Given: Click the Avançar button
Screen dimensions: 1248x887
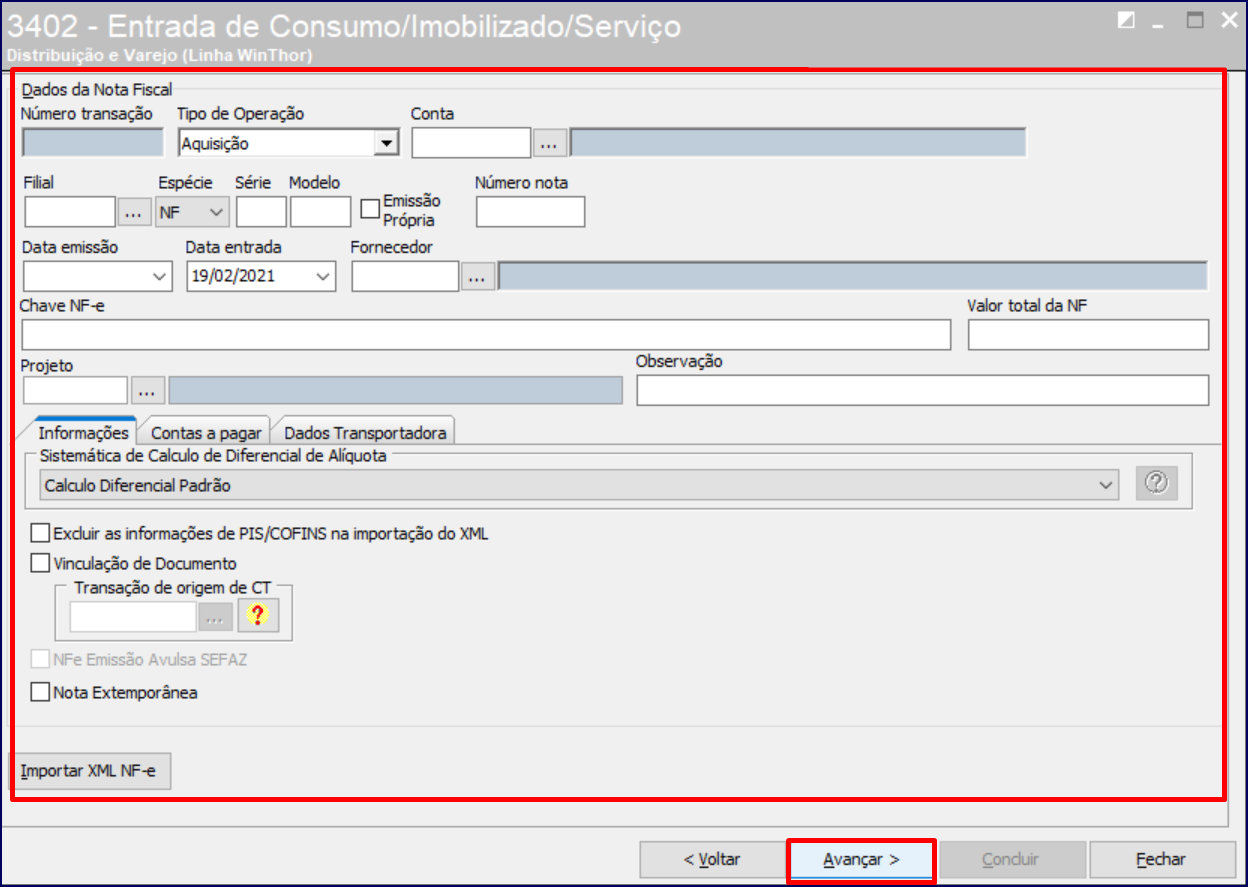Looking at the screenshot, I should click(x=862, y=860).
